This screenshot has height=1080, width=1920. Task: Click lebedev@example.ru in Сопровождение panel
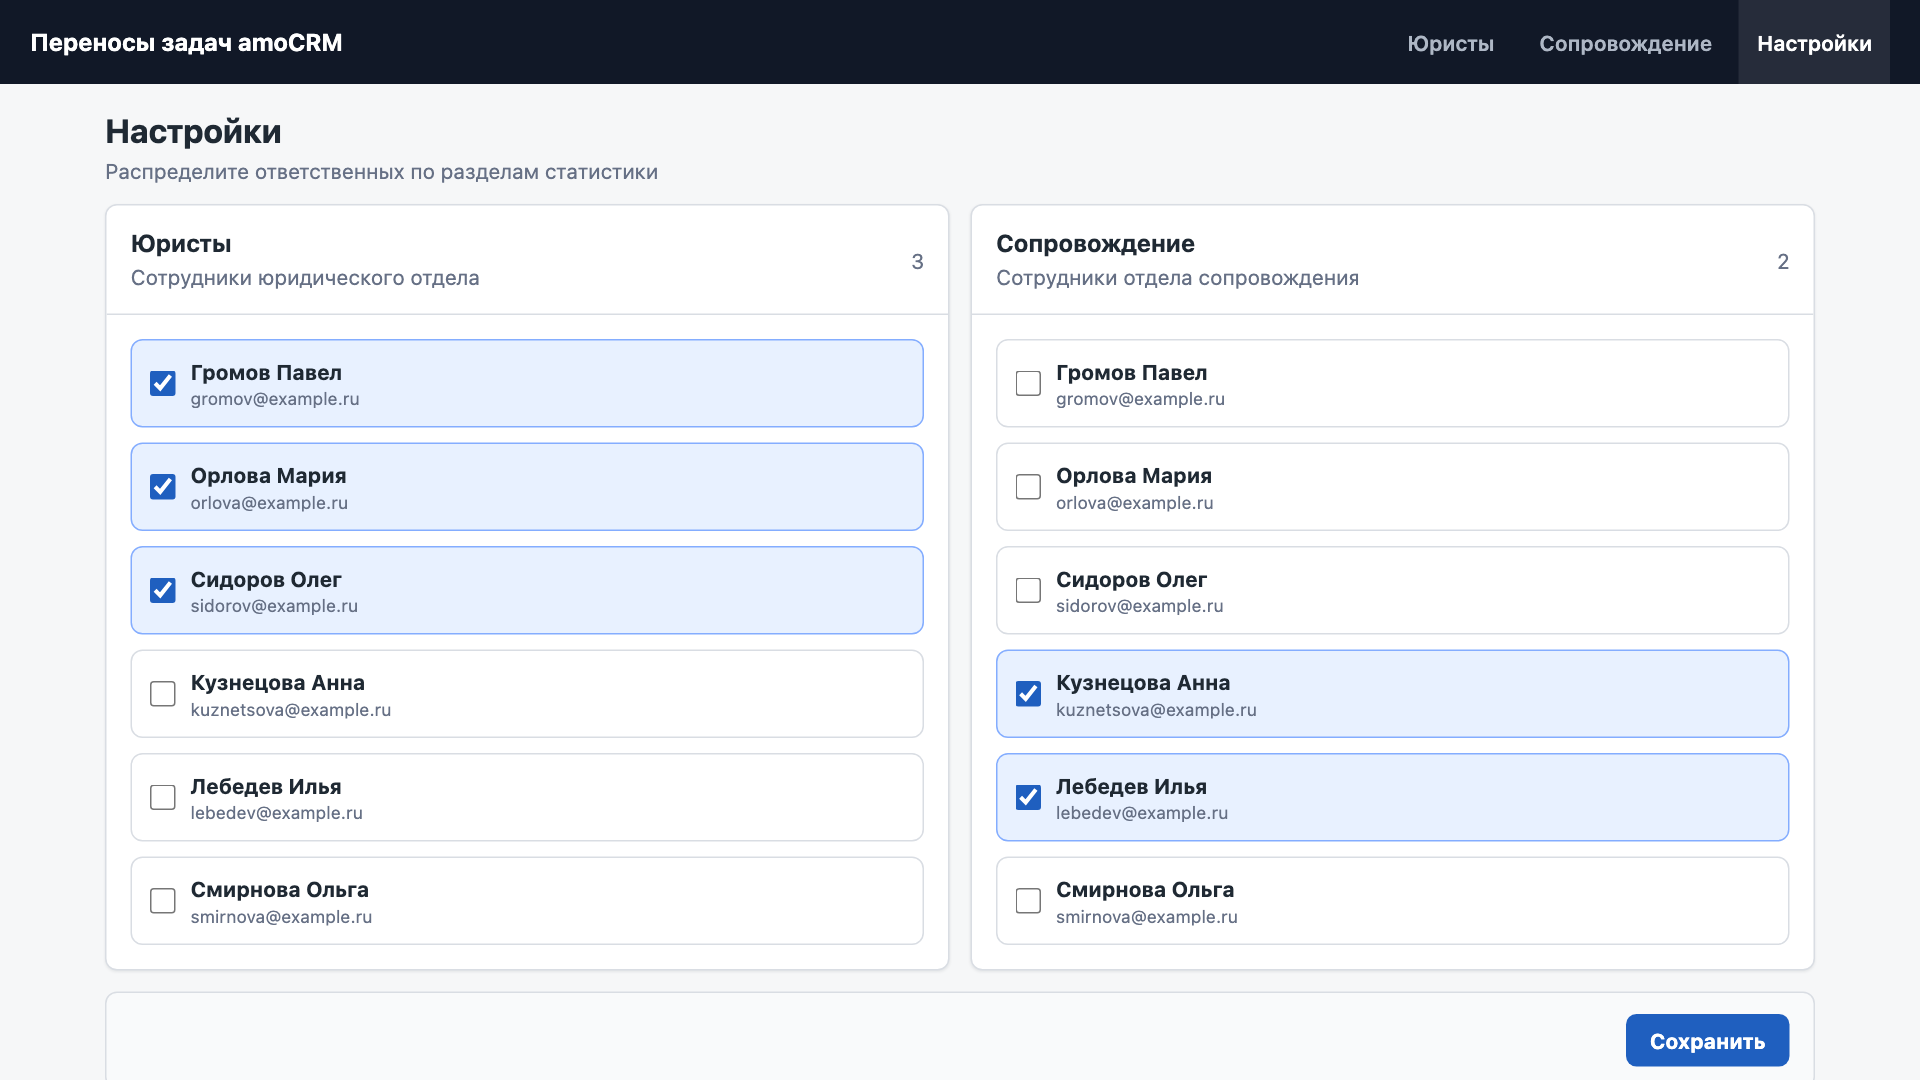(1142, 813)
